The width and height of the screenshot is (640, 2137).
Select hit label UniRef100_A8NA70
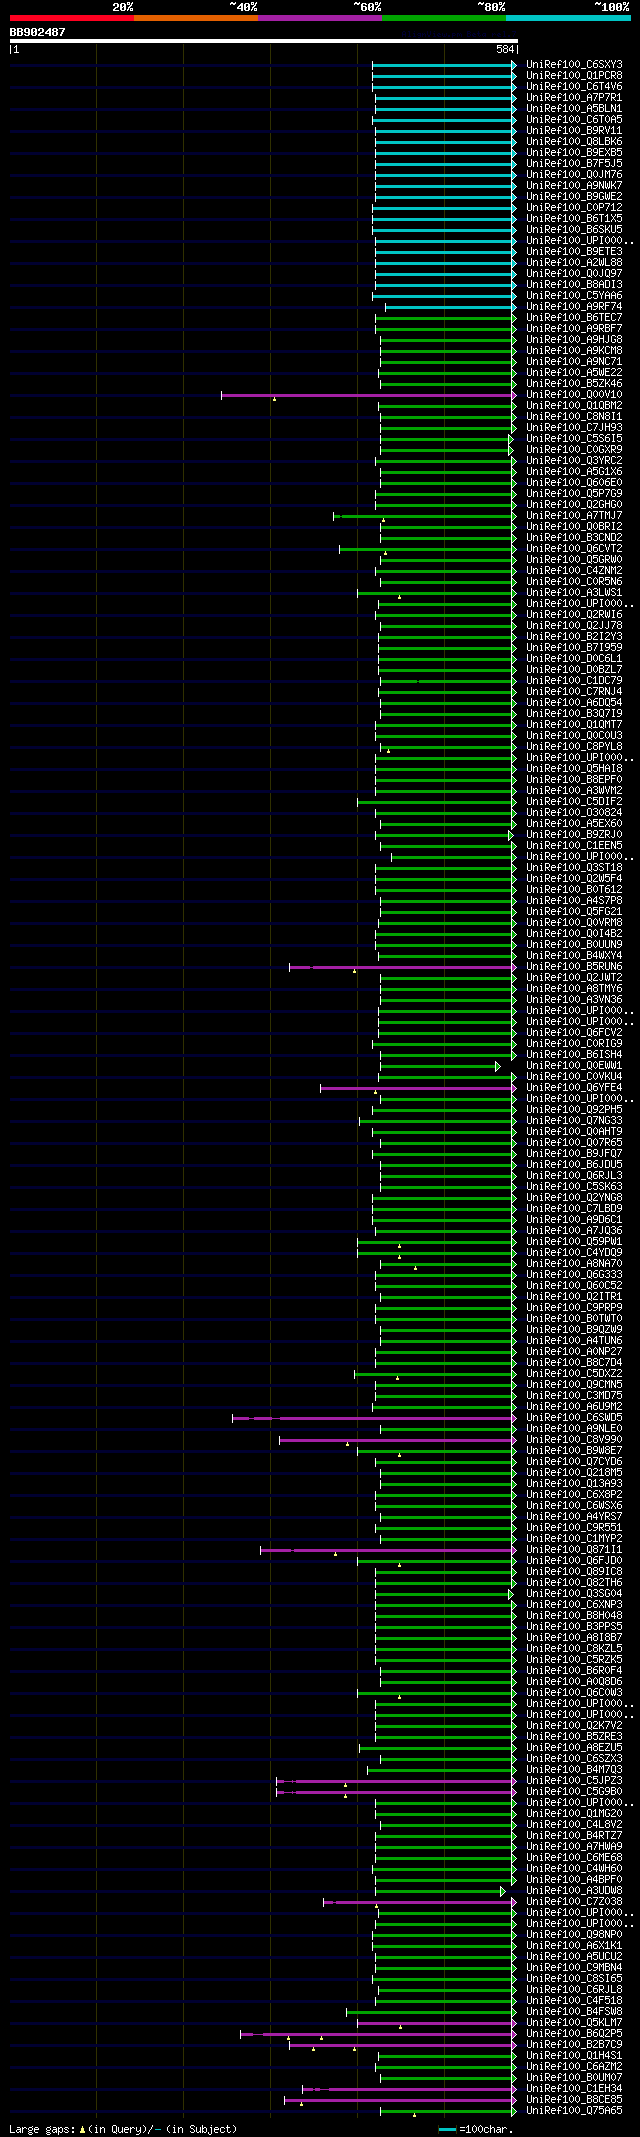tap(574, 1263)
